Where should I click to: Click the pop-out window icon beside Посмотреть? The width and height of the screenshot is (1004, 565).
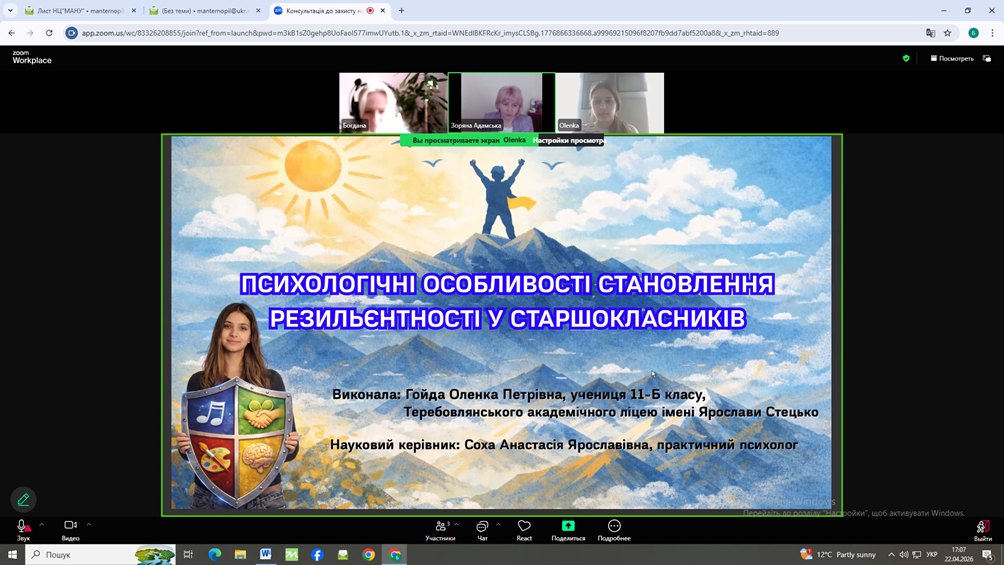tap(987, 58)
